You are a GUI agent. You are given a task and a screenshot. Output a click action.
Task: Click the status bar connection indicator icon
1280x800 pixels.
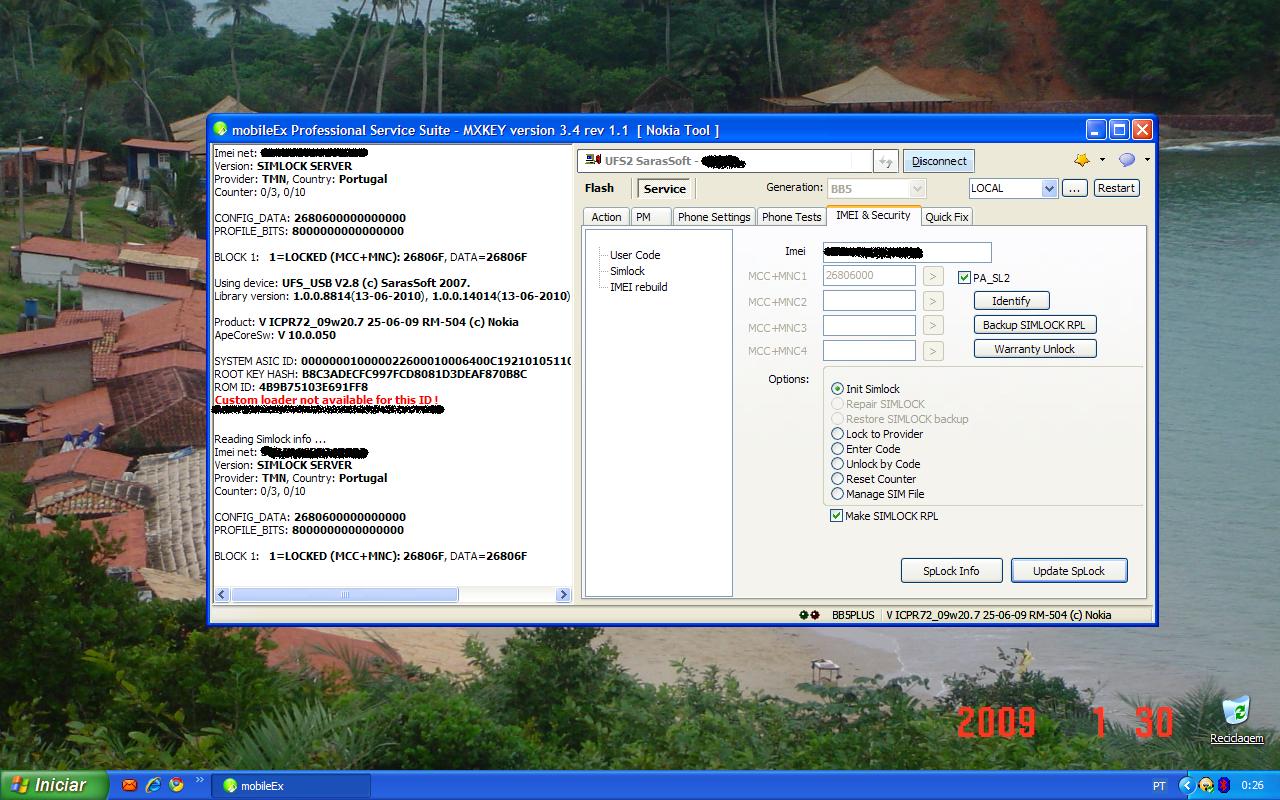coord(809,615)
